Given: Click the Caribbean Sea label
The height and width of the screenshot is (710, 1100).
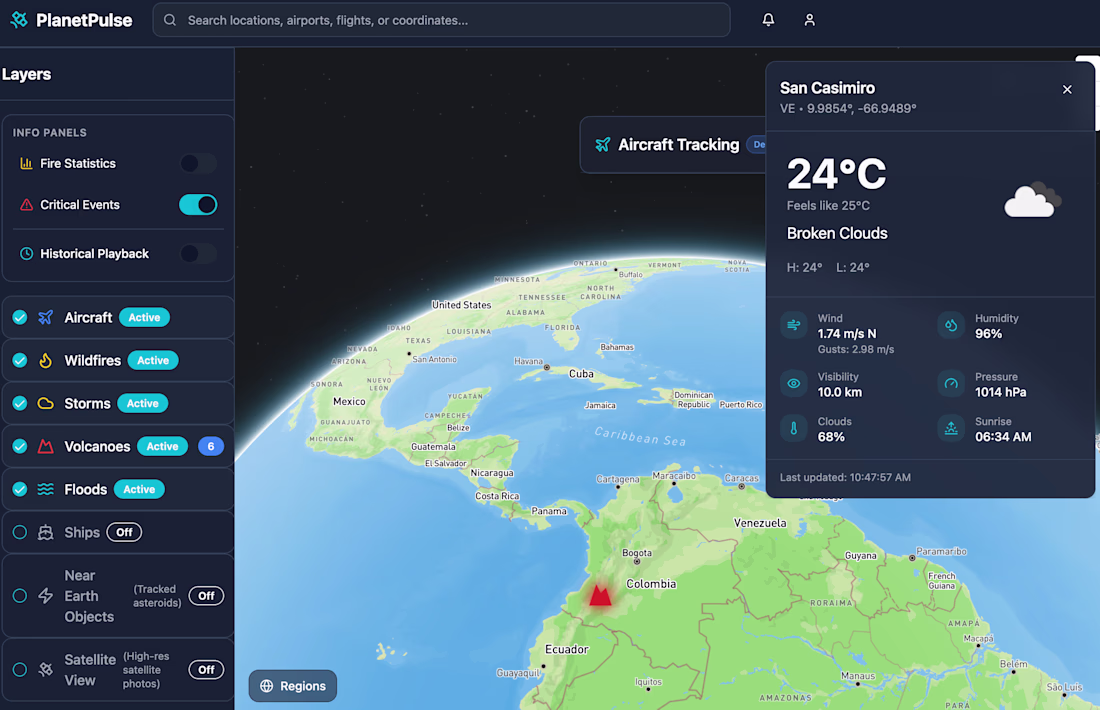Looking at the screenshot, I should pyautogui.click(x=640, y=436).
